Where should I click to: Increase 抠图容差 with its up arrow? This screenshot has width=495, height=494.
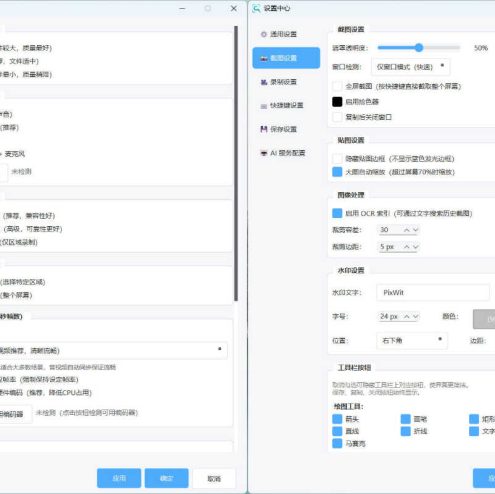coord(407,230)
